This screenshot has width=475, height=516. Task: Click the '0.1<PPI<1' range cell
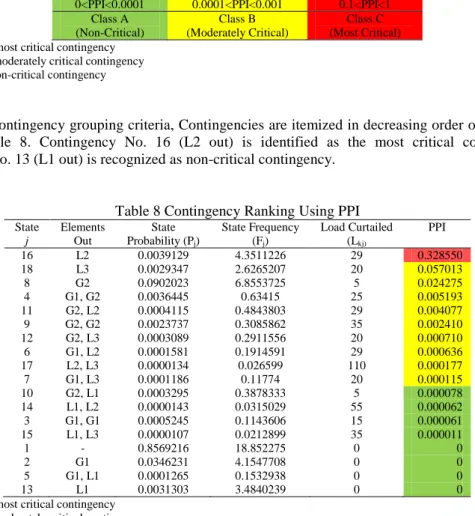coord(365,5)
